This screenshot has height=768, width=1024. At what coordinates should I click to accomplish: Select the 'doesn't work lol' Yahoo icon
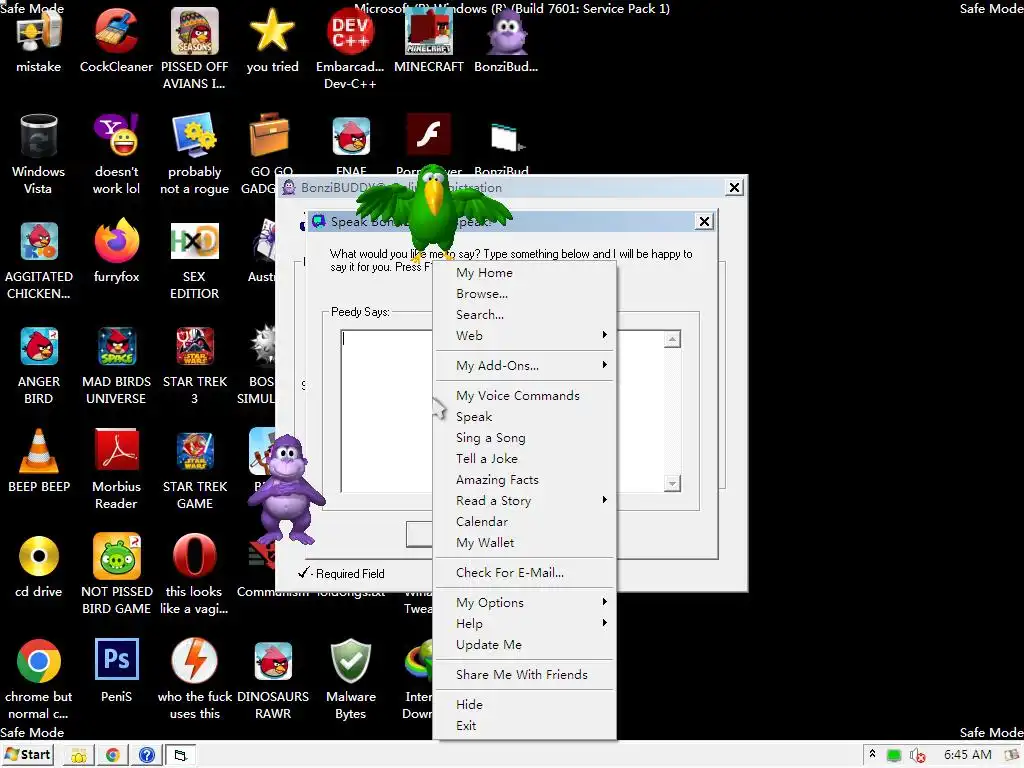pos(116,154)
